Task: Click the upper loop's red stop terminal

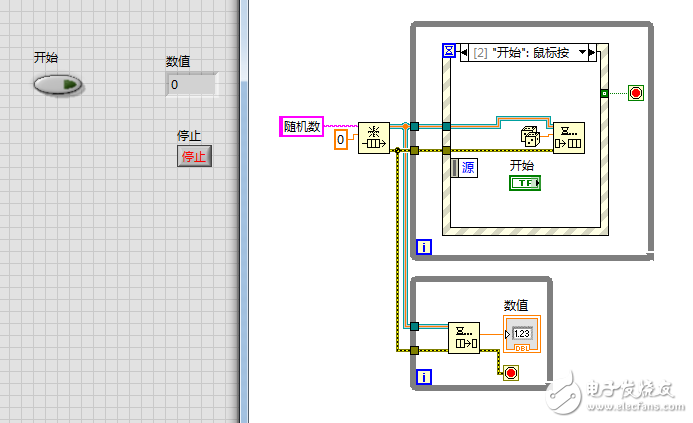Action: click(x=635, y=93)
